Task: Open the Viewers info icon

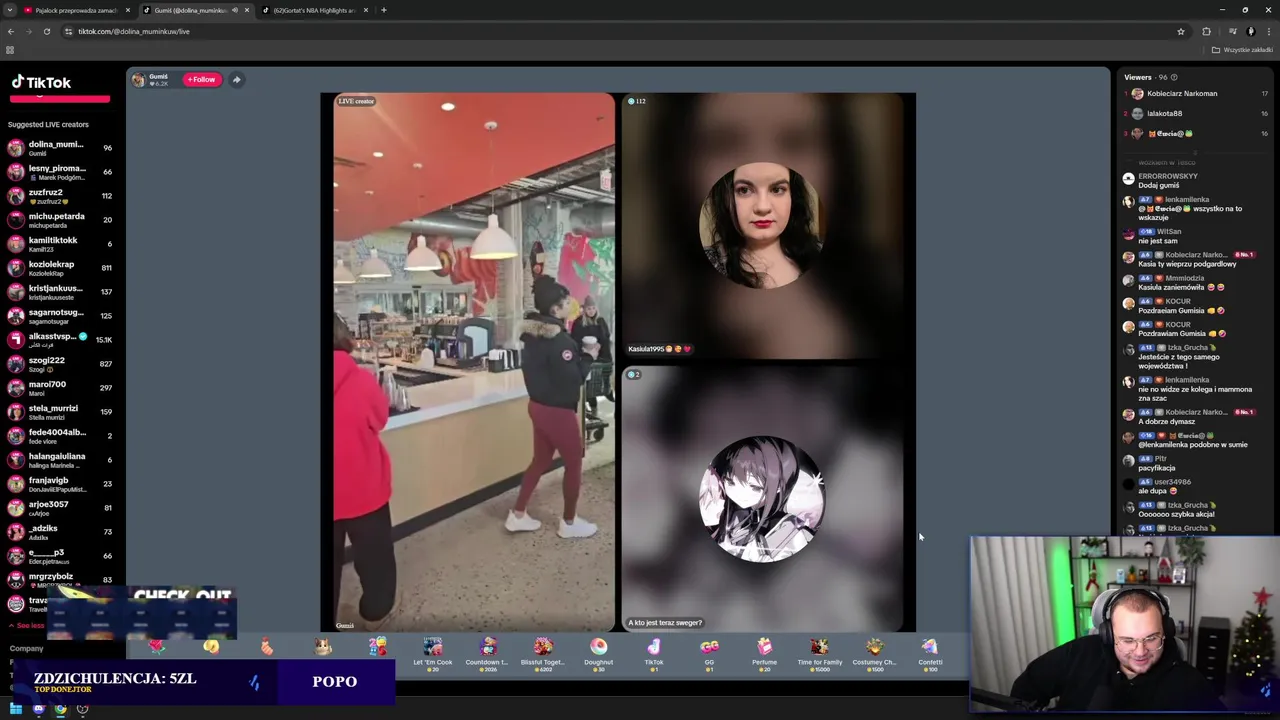Action: pos(1174,77)
